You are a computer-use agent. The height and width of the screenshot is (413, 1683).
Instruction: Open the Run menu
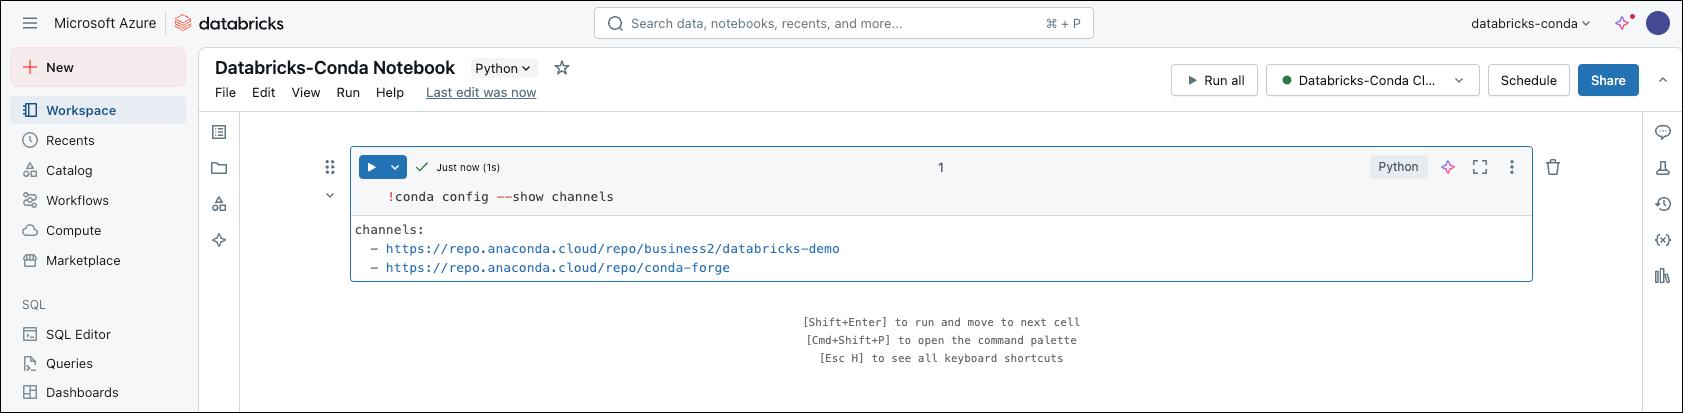pos(348,92)
